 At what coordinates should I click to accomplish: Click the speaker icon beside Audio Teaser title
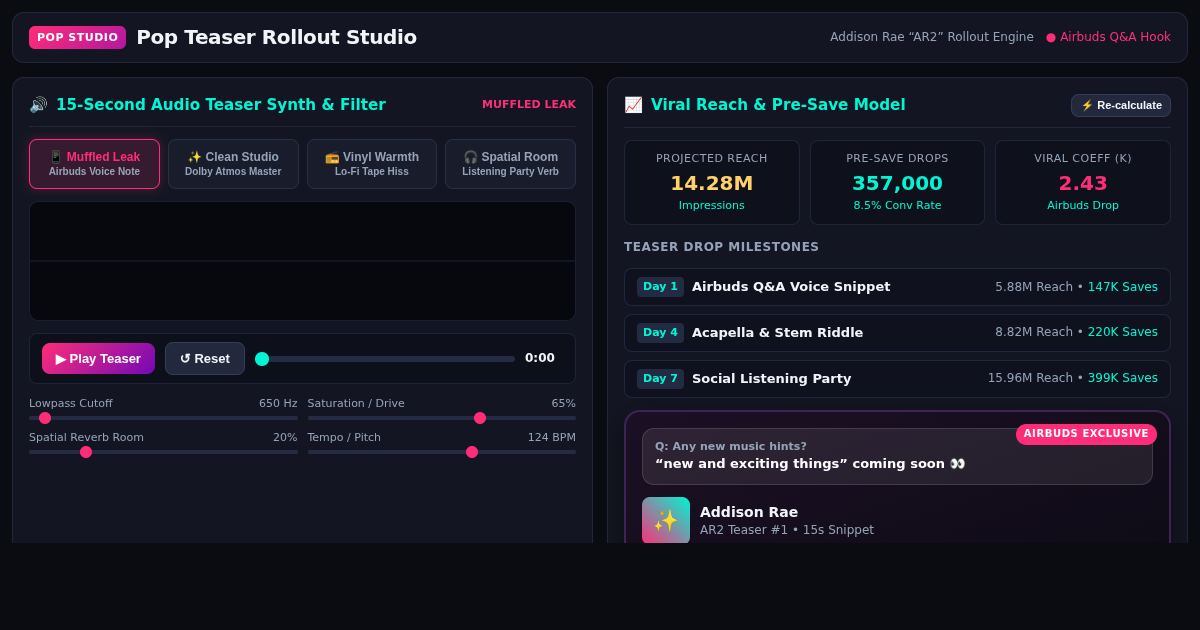pyautogui.click(x=38, y=105)
